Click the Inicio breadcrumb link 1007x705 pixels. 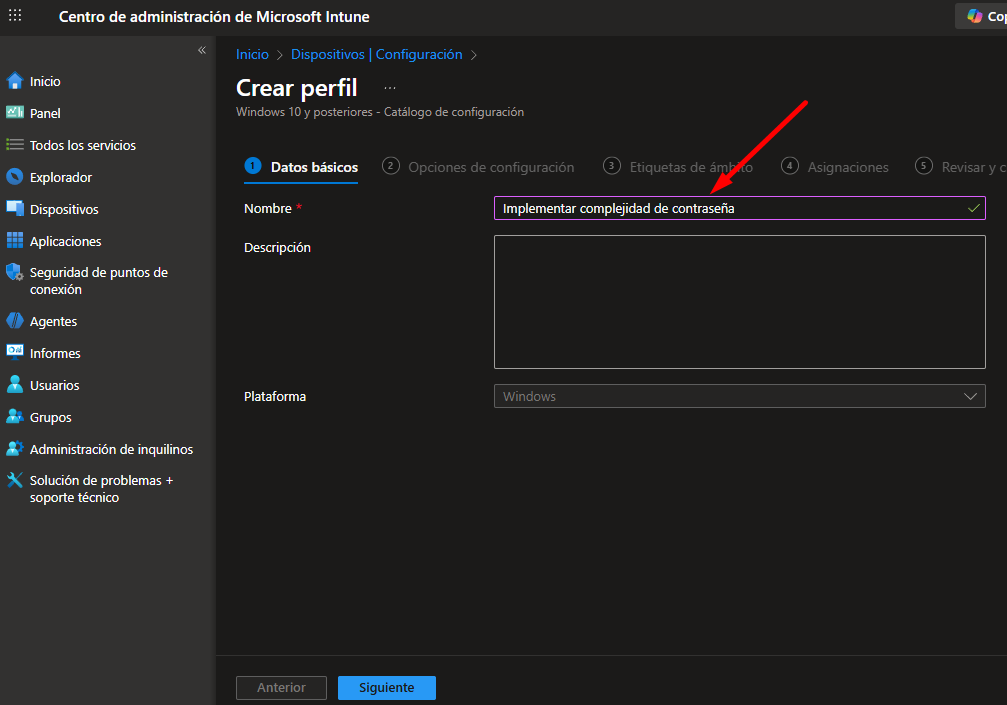point(252,55)
